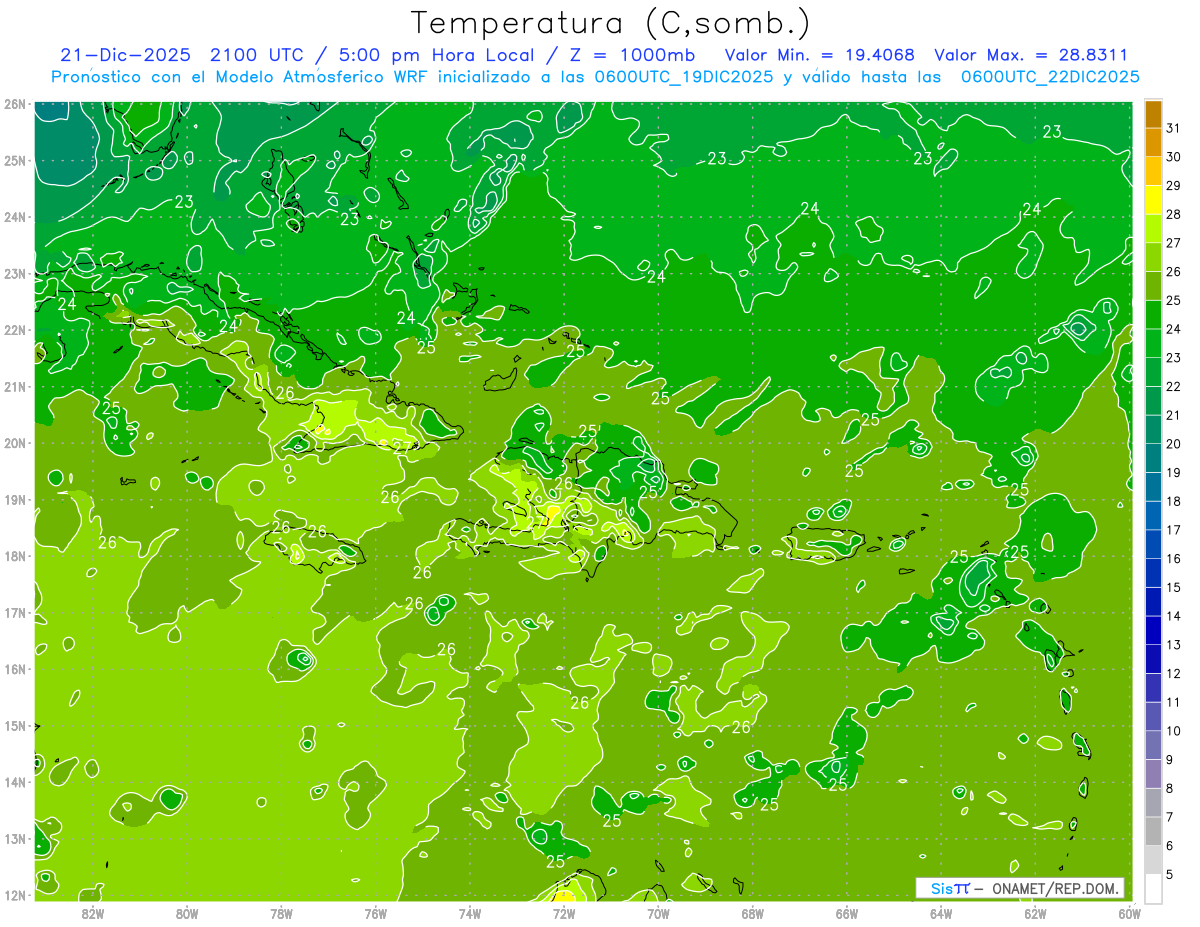Click the "ONAMET/REP.DOM." credit label
Image resolution: width=1200 pixels, height=927 pixels.
click(x=1057, y=888)
